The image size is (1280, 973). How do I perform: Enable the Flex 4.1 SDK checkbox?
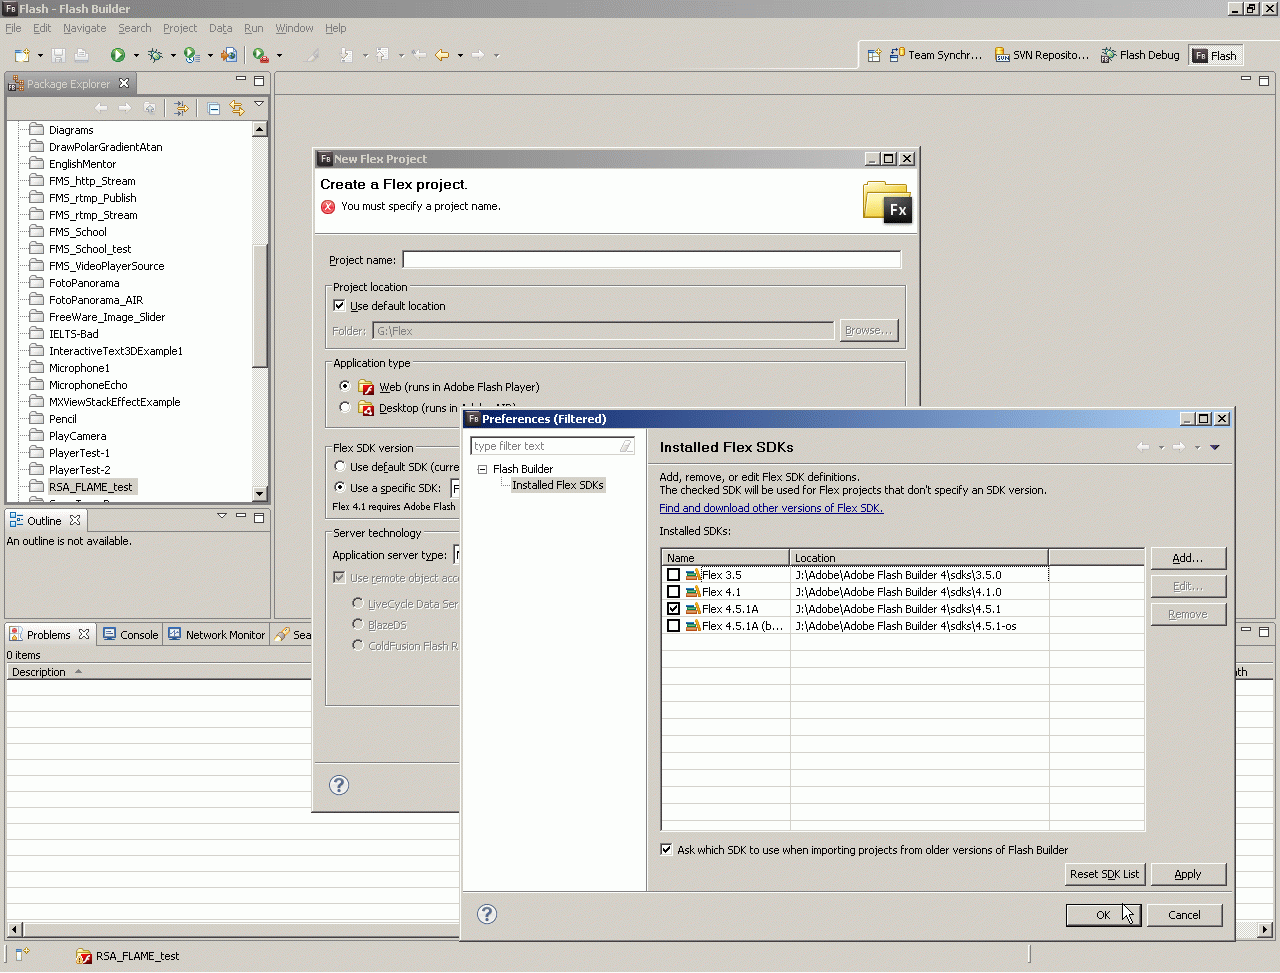673,592
